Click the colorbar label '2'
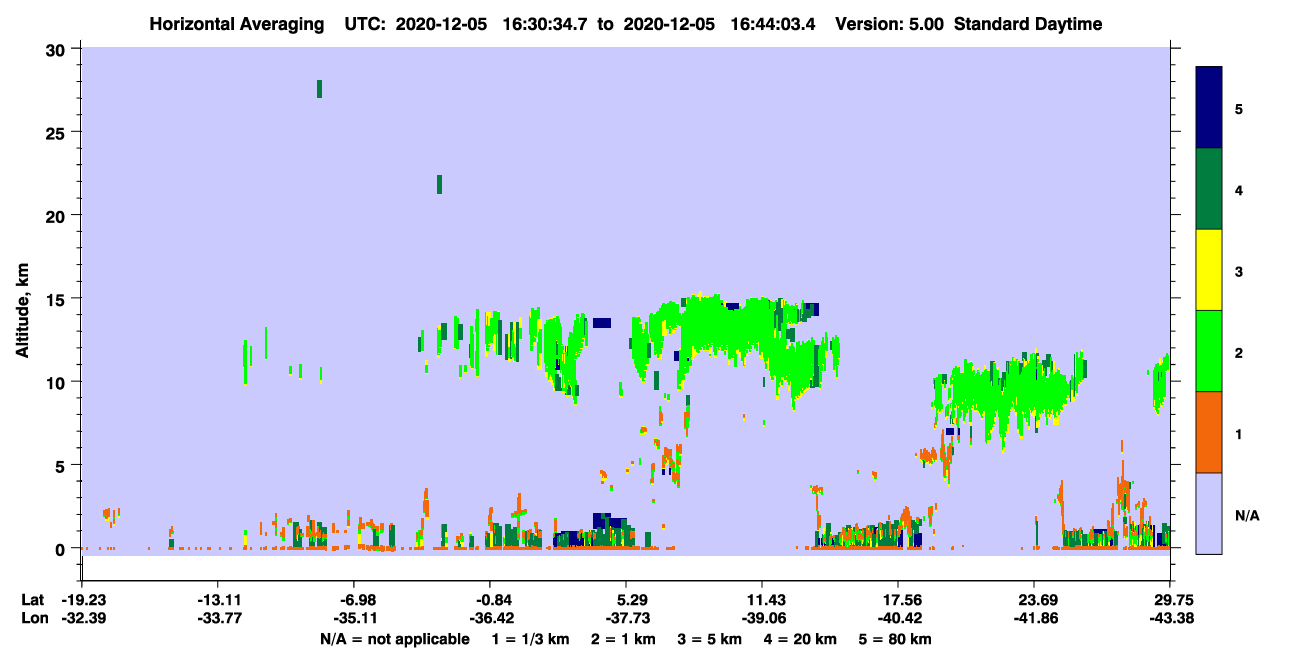 1239,351
